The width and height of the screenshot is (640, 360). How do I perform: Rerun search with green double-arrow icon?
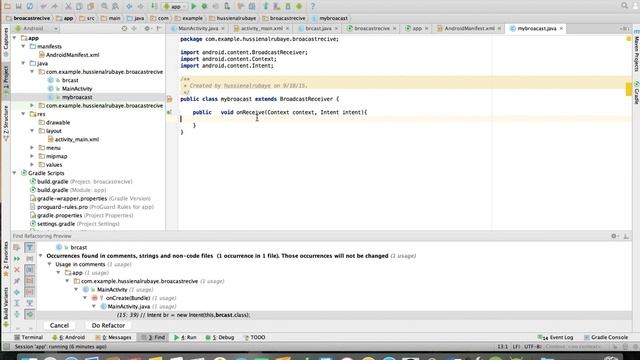pos(17,259)
